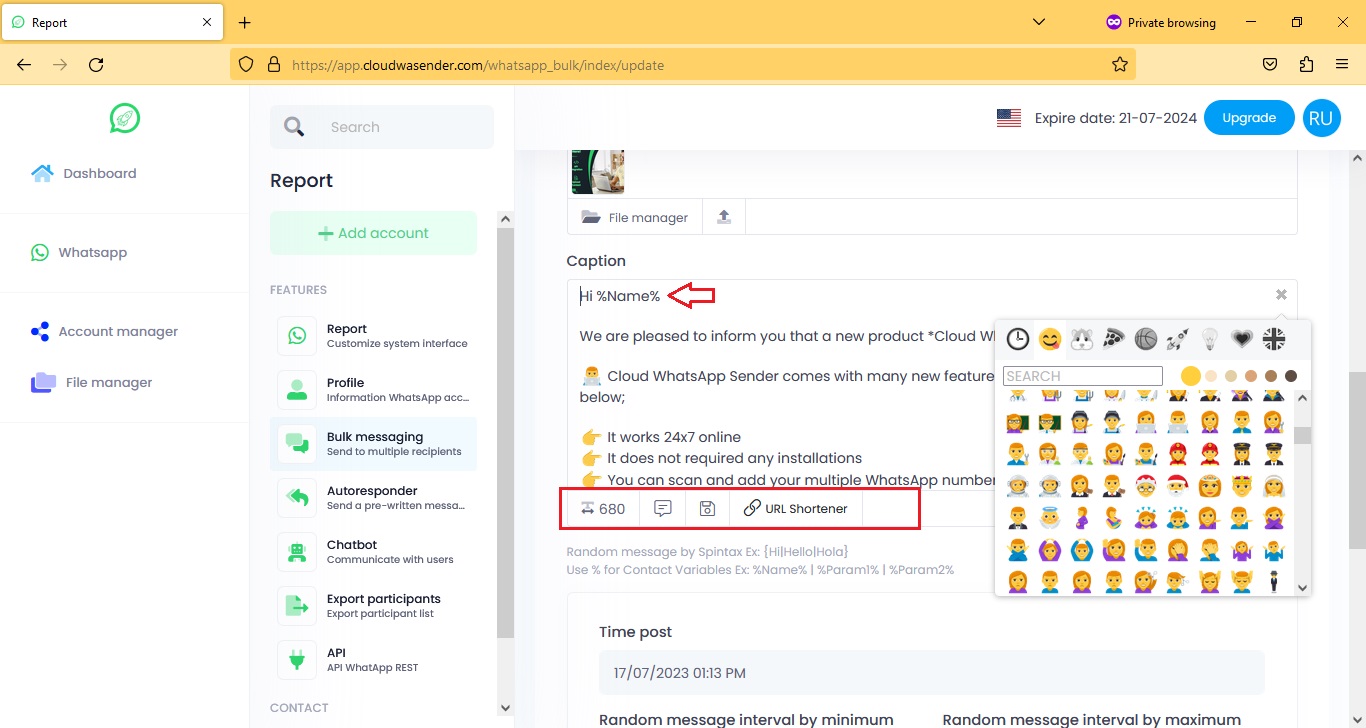
Task: Select the darkest skin tone swatch
Action: (x=1291, y=376)
